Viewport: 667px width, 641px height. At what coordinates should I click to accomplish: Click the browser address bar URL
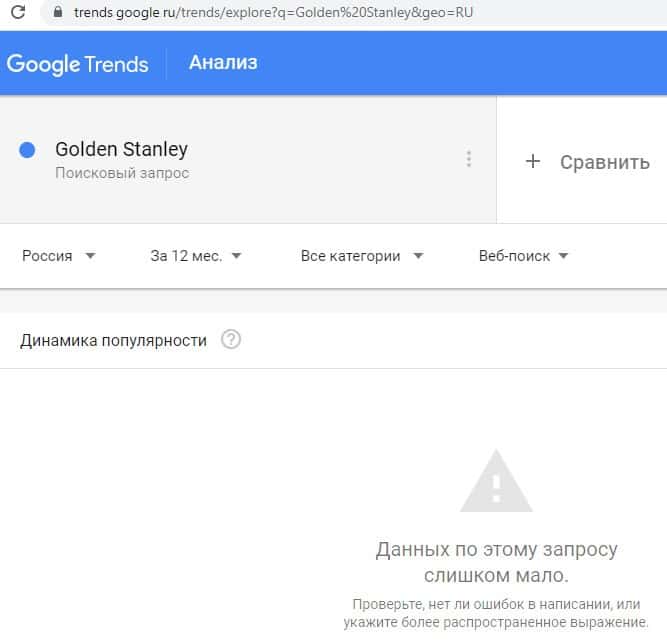pos(272,13)
